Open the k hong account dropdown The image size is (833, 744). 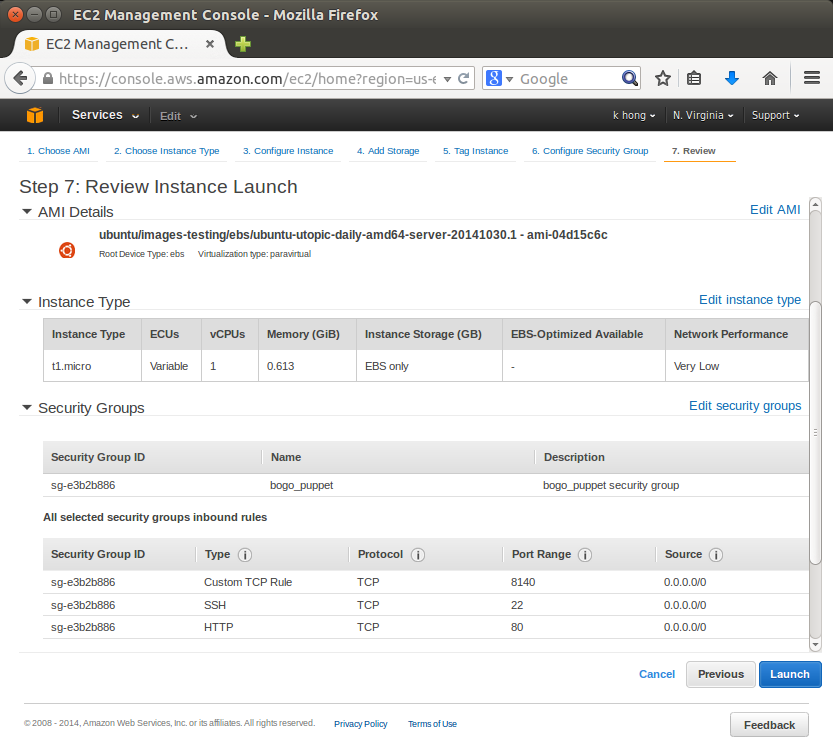(634, 115)
